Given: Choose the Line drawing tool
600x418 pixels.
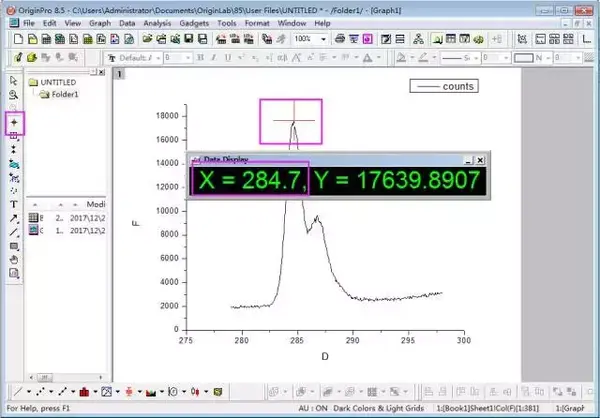Looking at the screenshot, I should 14,232.
